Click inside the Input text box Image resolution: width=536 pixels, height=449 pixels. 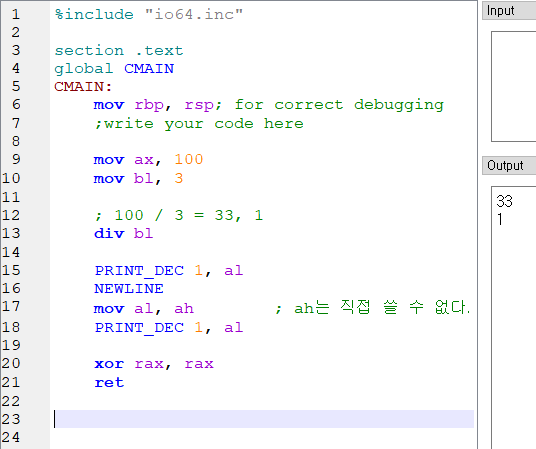coord(514,86)
